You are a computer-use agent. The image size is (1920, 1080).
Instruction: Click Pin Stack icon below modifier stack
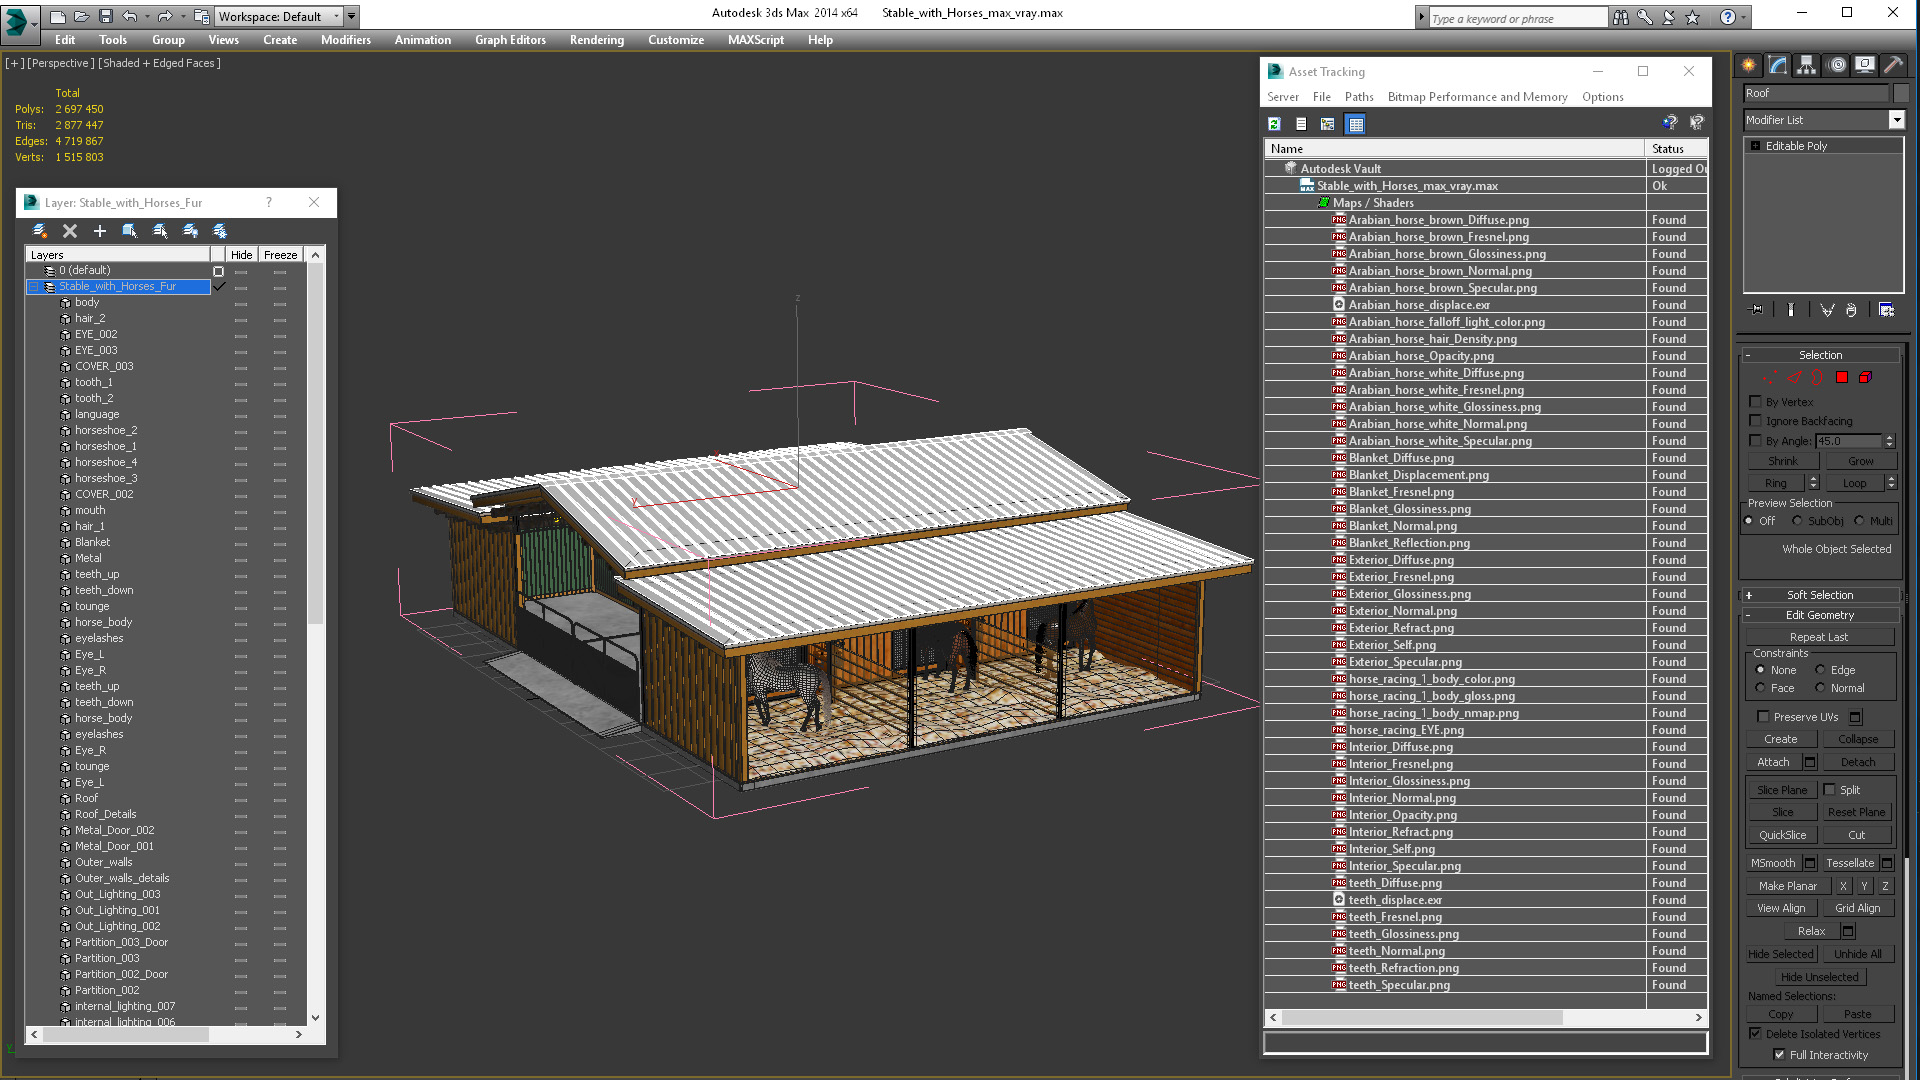click(x=1755, y=310)
